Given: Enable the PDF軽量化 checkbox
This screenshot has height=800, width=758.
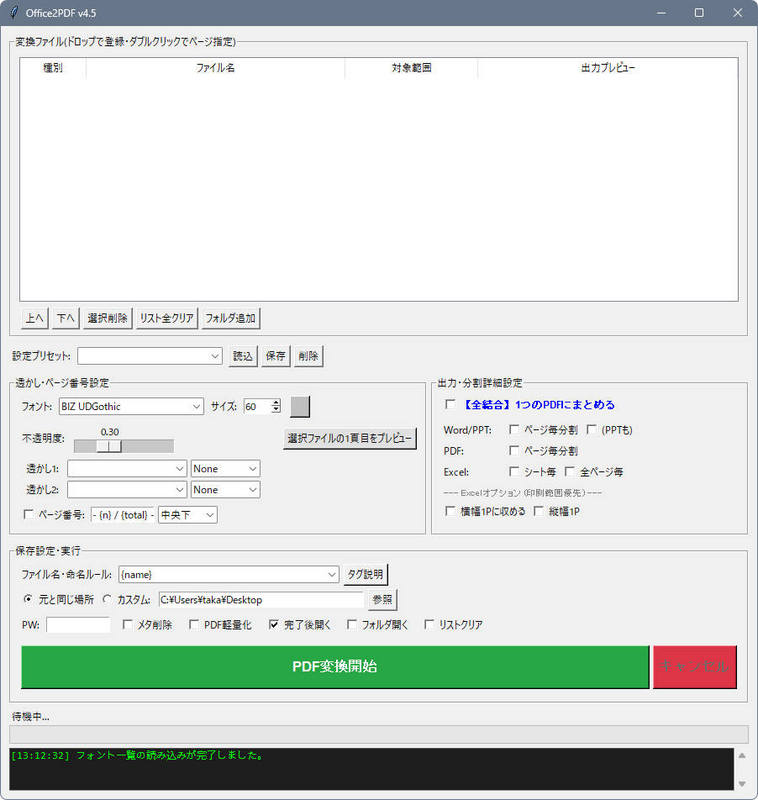Looking at the screenshot, I should (x=194, y=625).
